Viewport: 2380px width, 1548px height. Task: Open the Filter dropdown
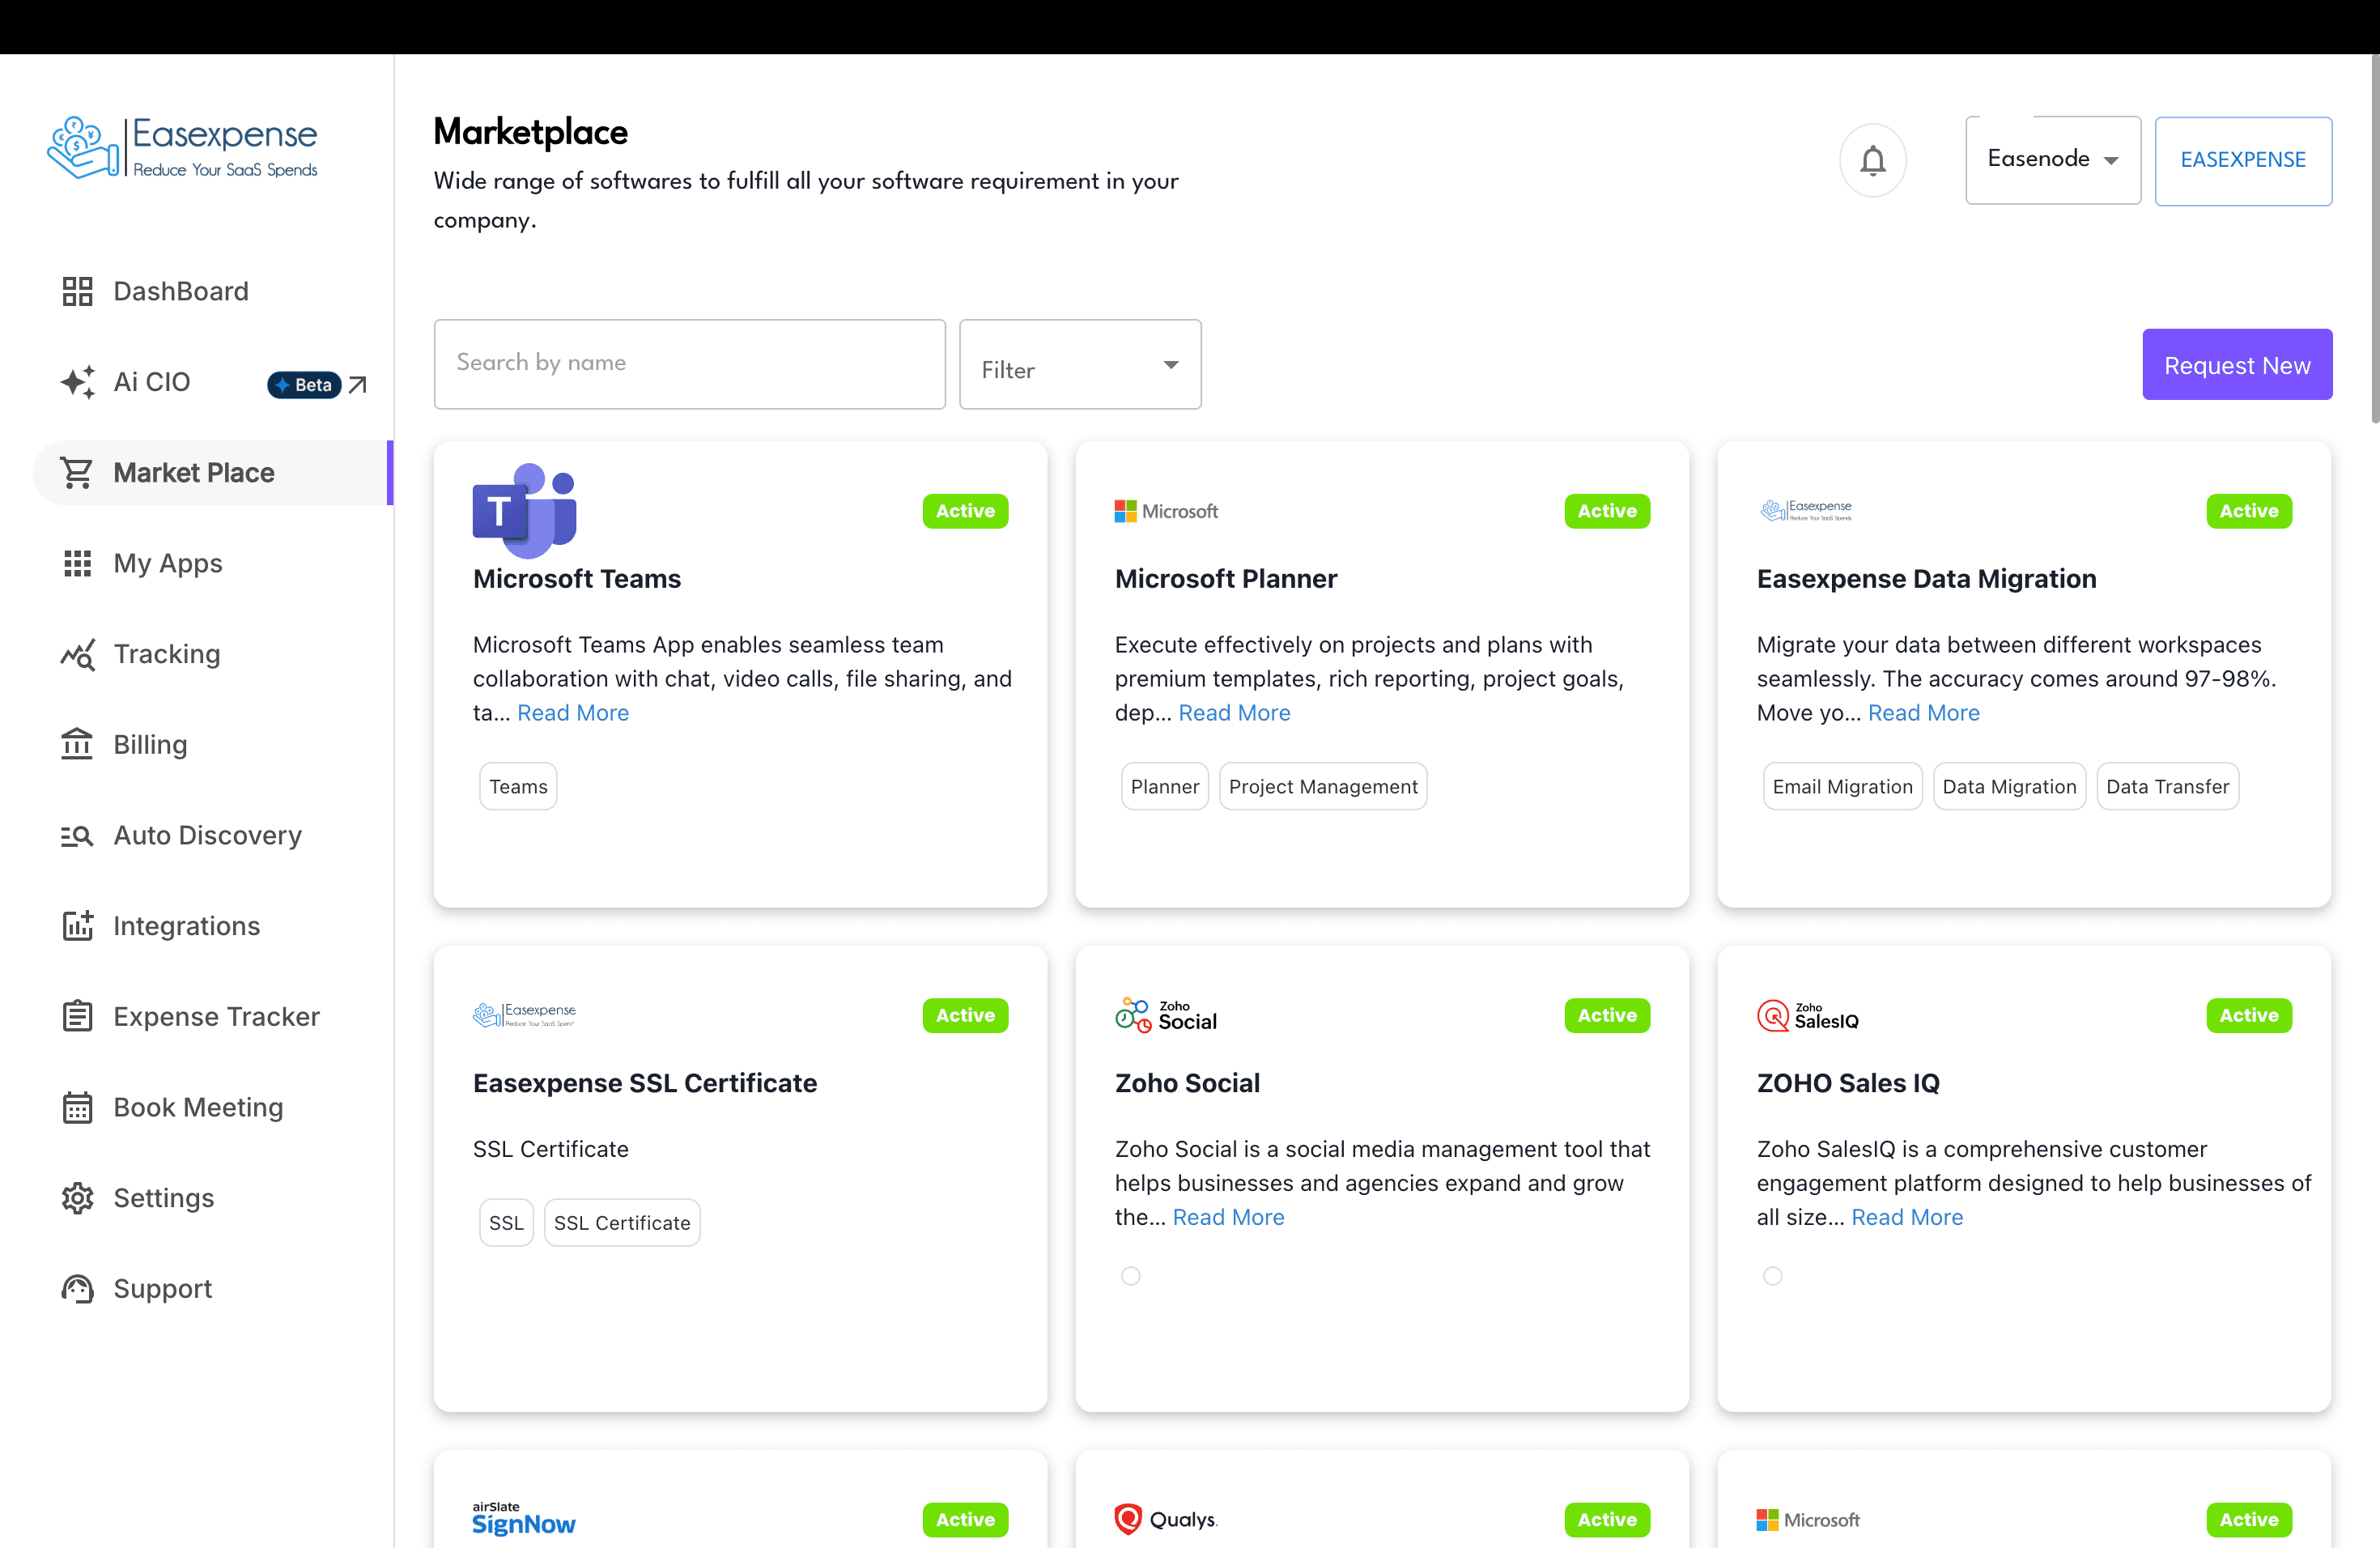[x=1080, y=364]
